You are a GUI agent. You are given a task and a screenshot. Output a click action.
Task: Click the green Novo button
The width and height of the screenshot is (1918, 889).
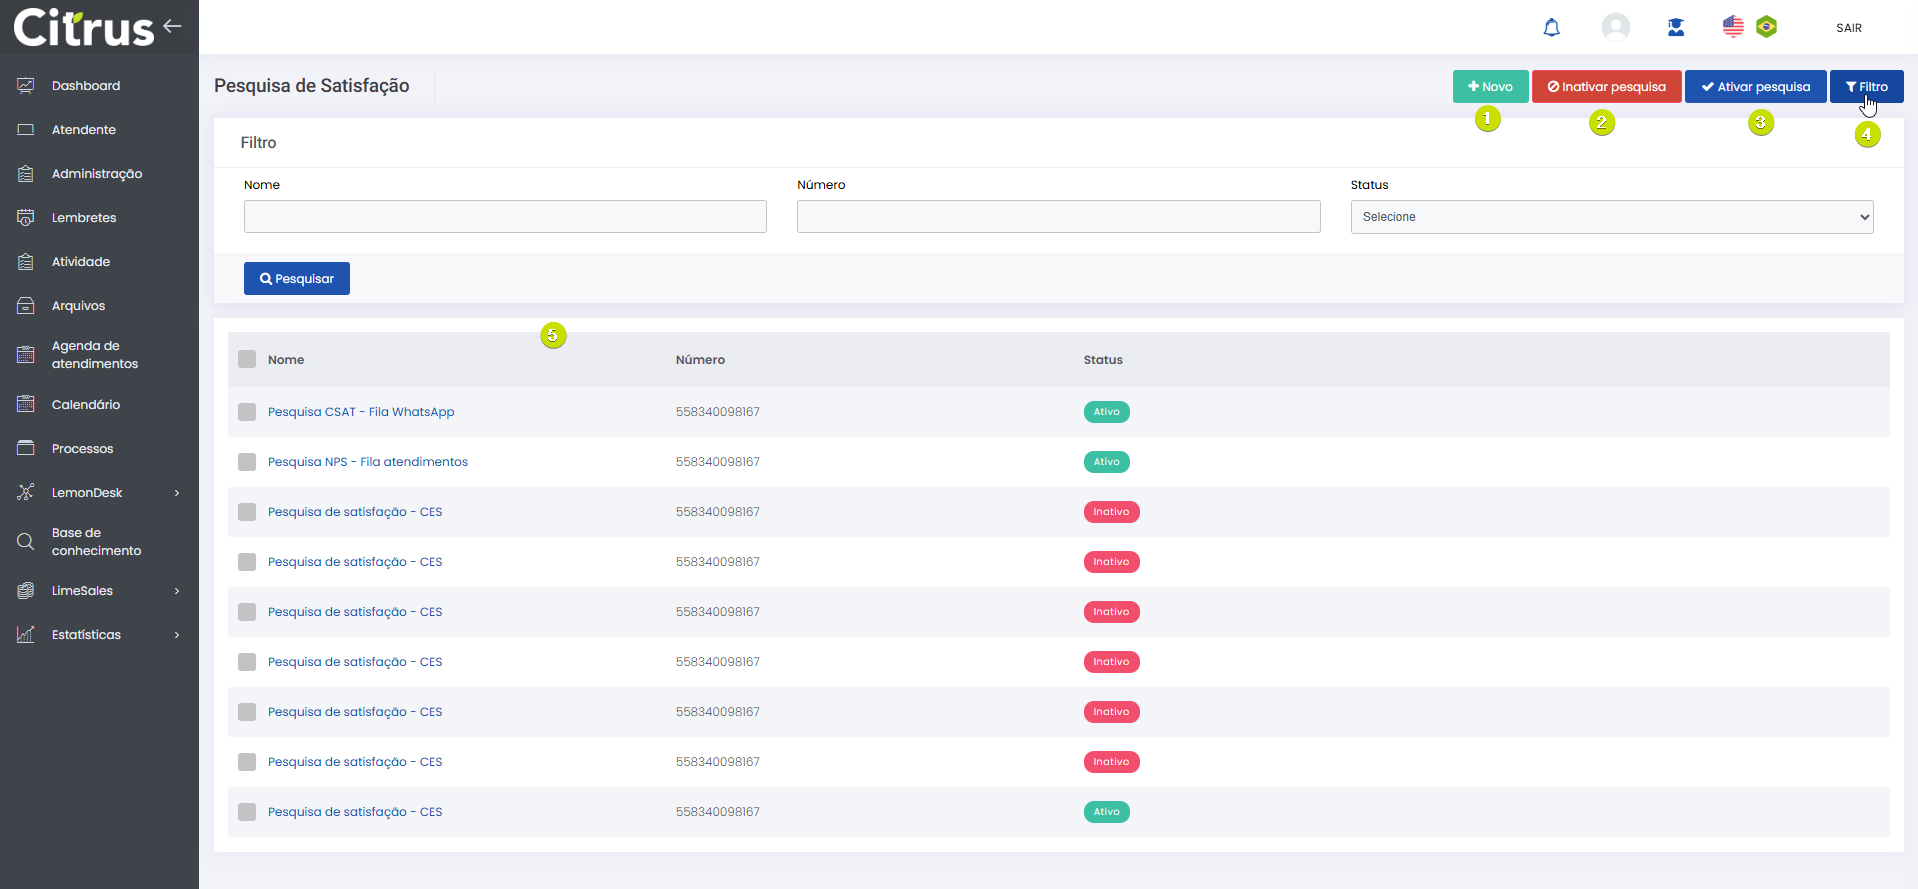[x=1490, y=87]
